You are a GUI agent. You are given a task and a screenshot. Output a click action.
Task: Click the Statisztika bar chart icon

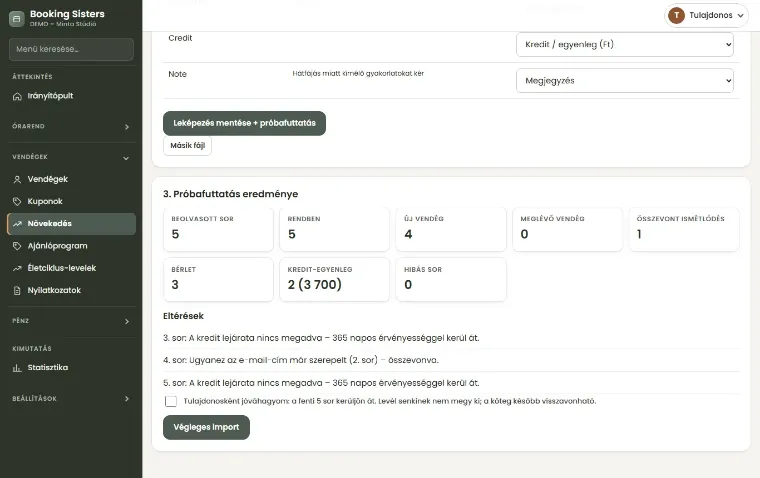tap(17, 368)
